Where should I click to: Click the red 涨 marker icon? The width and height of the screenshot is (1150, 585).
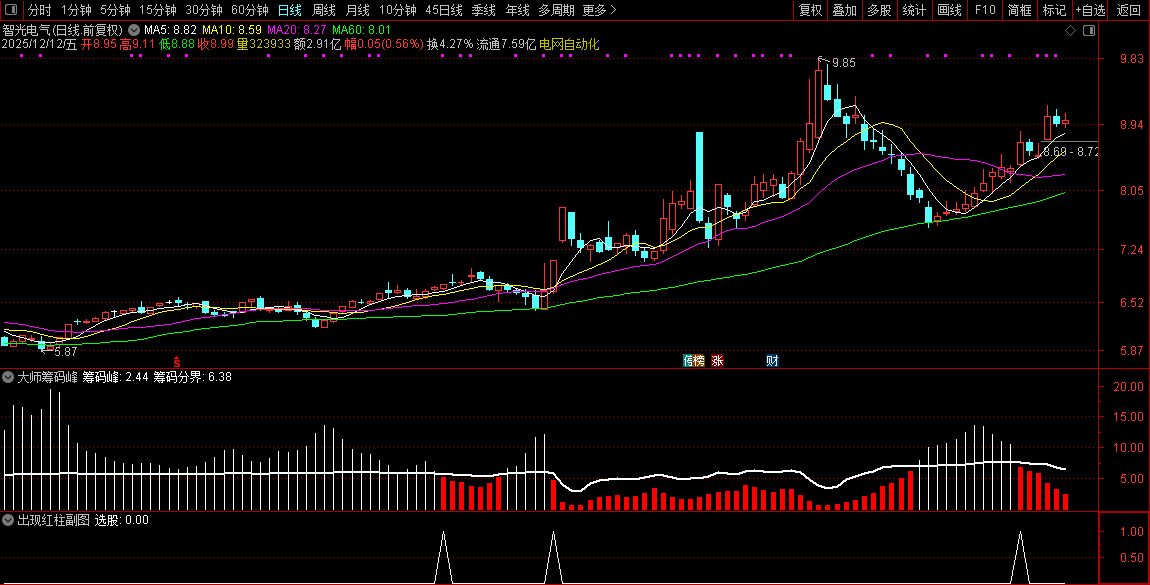717,361
